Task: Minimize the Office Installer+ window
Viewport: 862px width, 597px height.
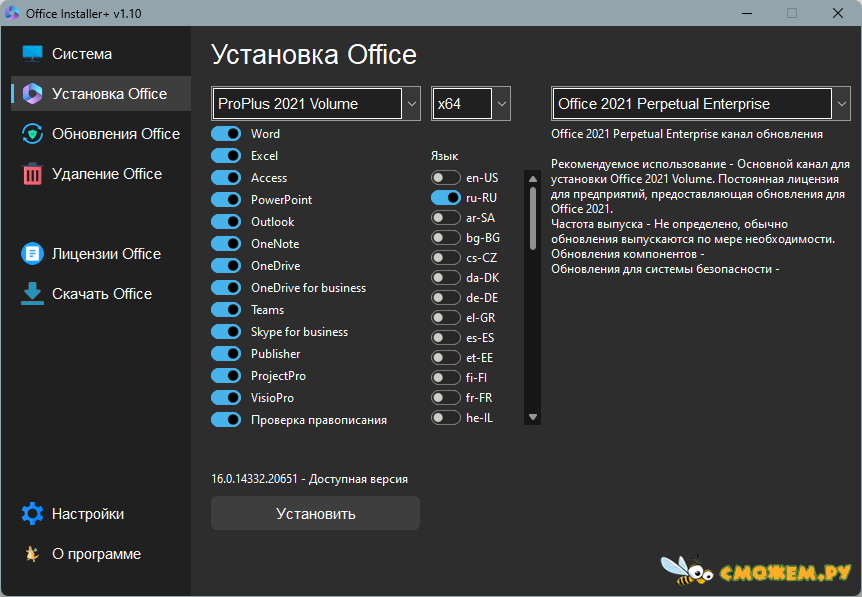Action: tap(747, 13)
